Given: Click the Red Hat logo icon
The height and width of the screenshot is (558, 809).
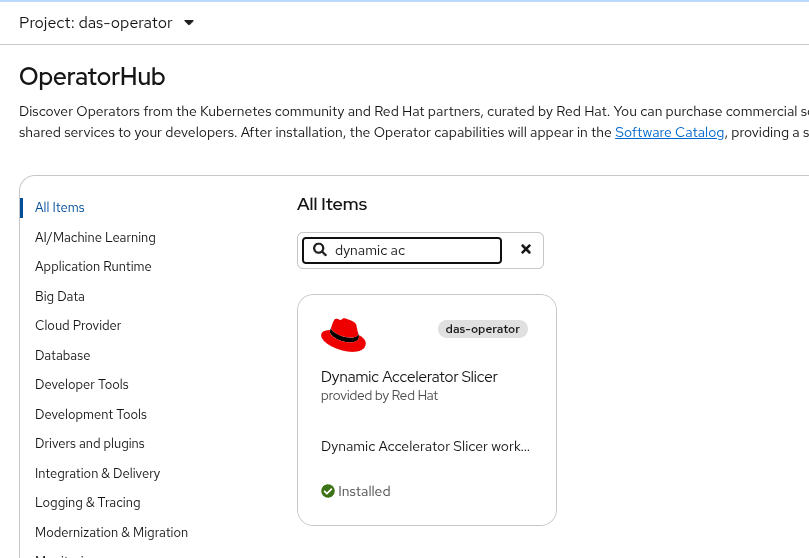Looking at the screenshot, I should coord(343,335).
